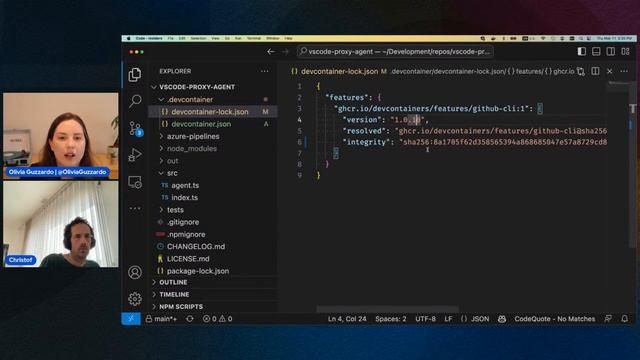Open Changes compare icon in editor toolbar

(581, 71)
